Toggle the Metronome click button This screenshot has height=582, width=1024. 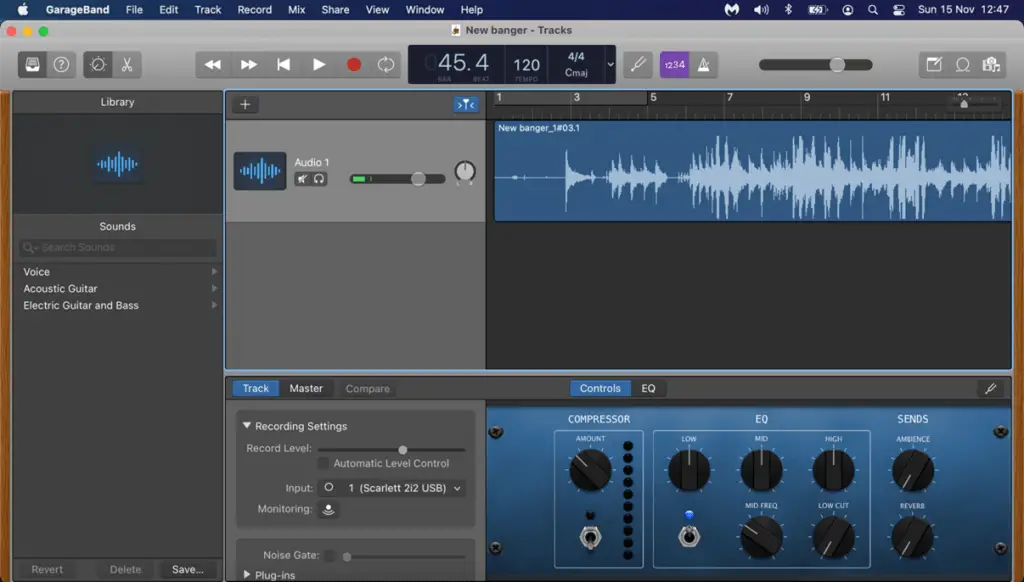(x=703, y=65)
